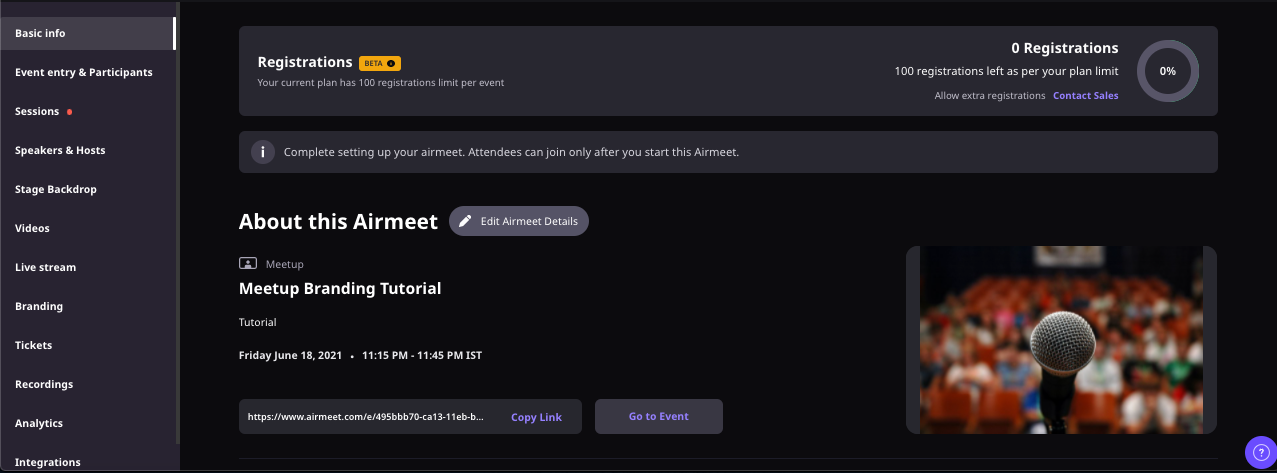
Task: Click the info icon in the setup notice
Action: tap(263, 152)
